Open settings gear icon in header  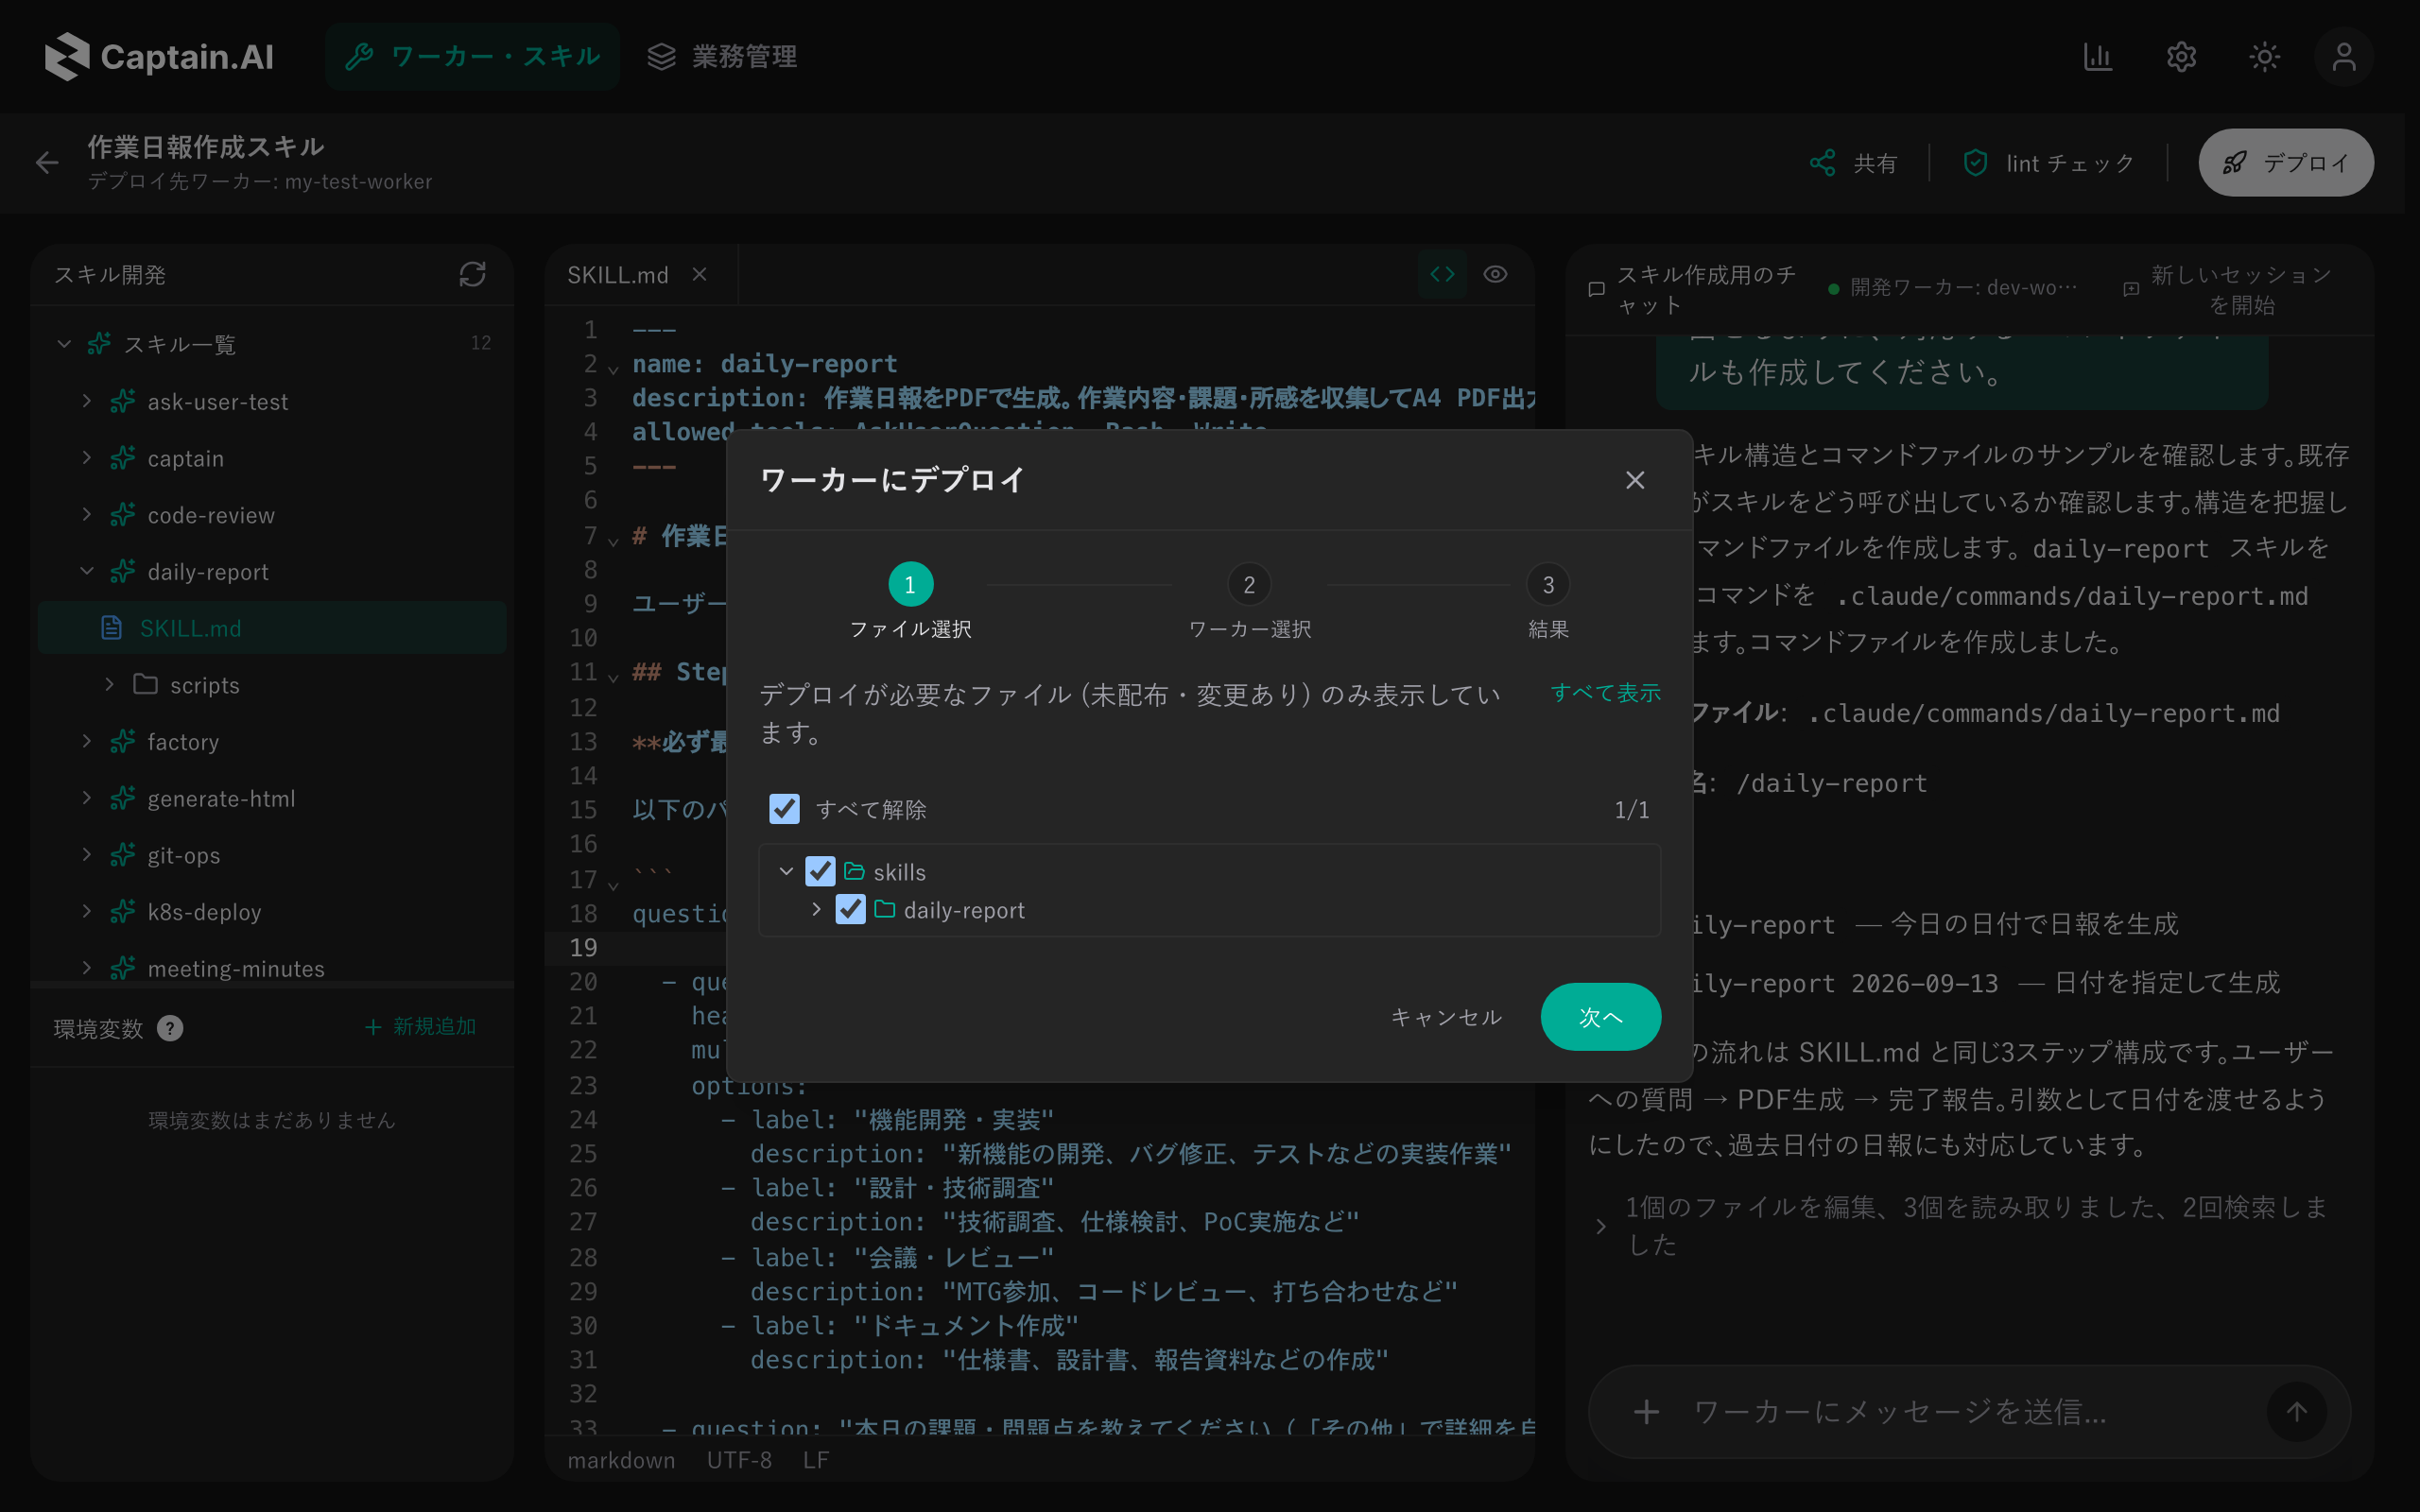coord(2181,57)
